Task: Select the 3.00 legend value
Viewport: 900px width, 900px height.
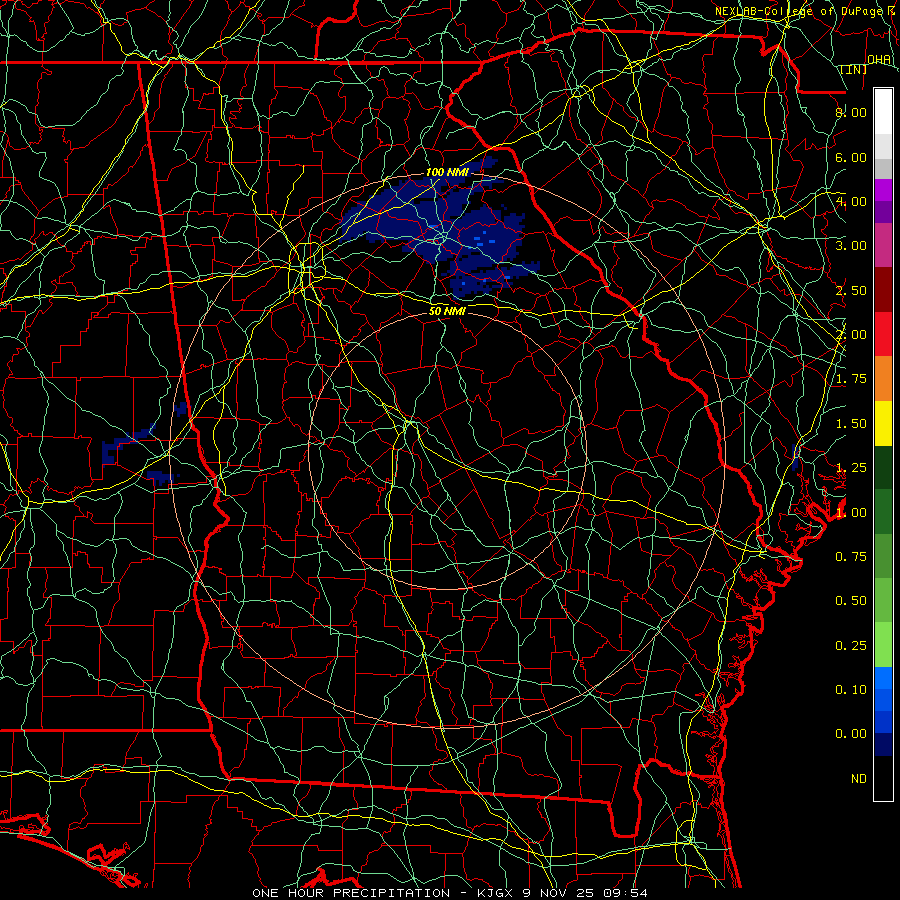Action: tap(851, 246)
